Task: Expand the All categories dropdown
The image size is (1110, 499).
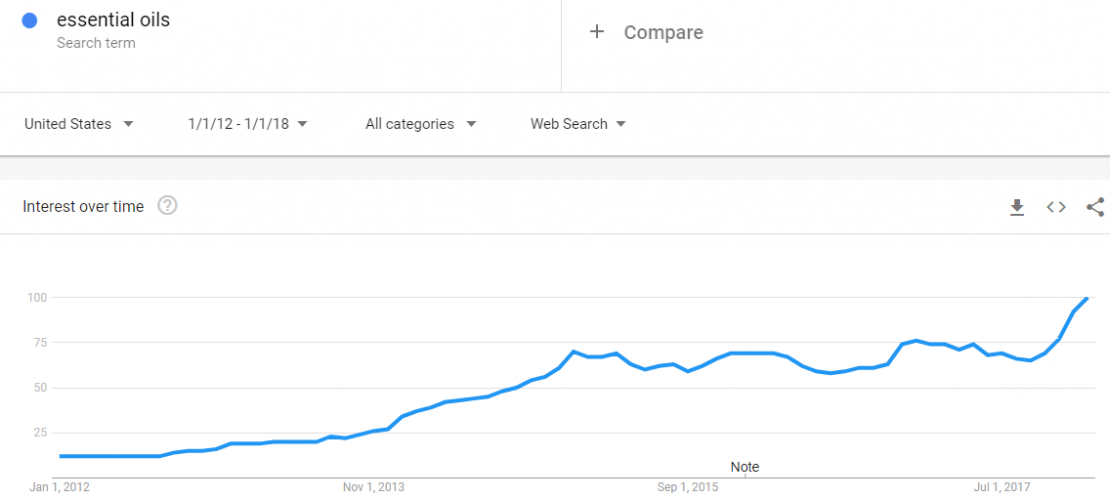Action: tap(420, 124)
